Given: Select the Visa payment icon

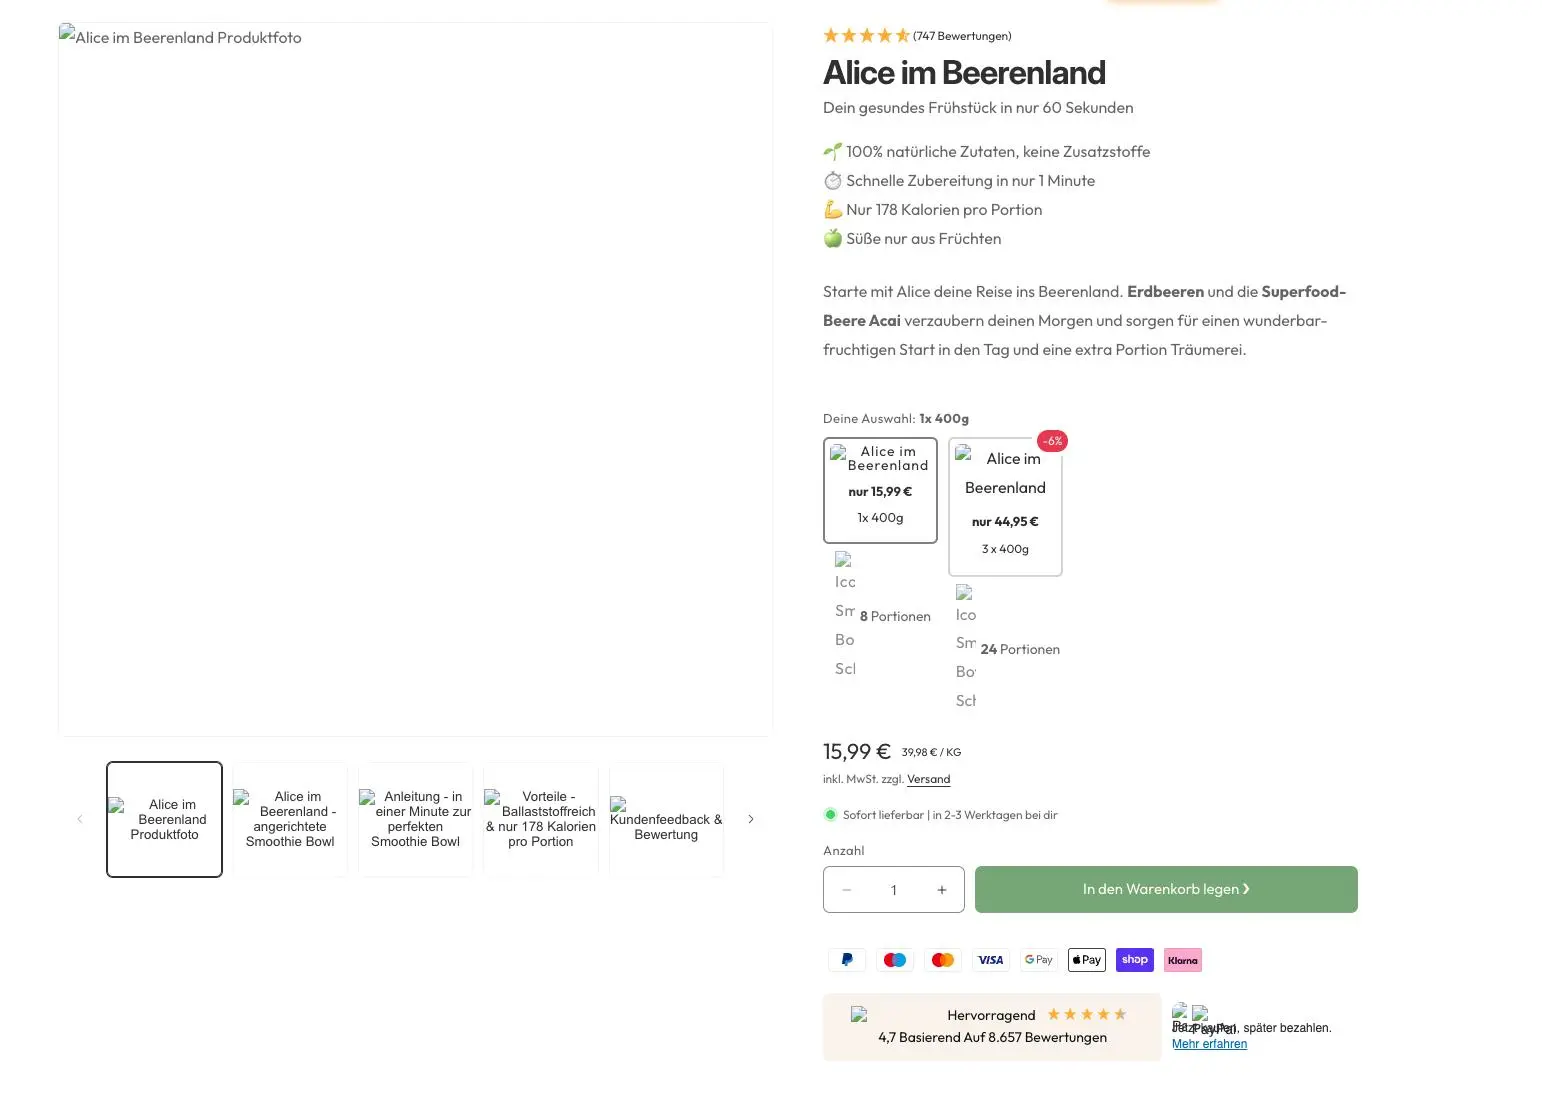Looking at the screenshot, I should (x=990, y=959).
